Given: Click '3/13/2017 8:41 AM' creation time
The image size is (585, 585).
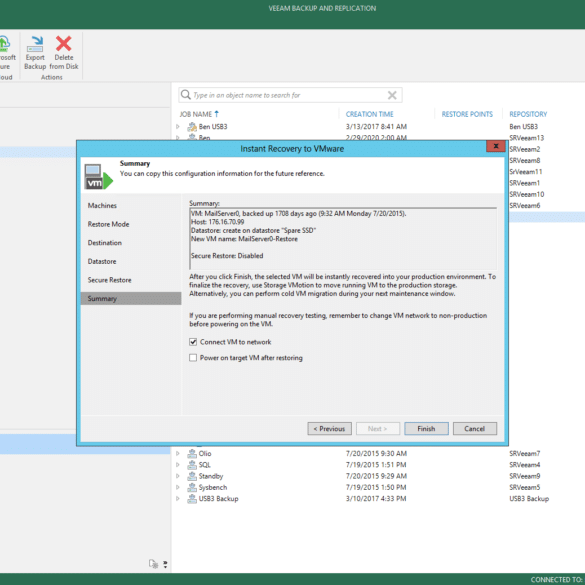Looking at the screenshot, I should point(376,127).
